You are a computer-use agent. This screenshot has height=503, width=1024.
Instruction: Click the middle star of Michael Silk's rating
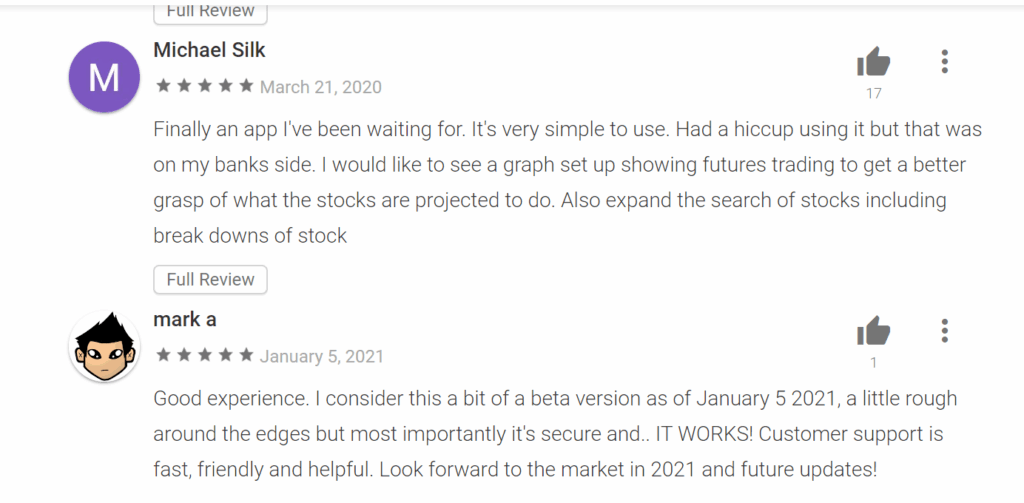click(205, 87)
